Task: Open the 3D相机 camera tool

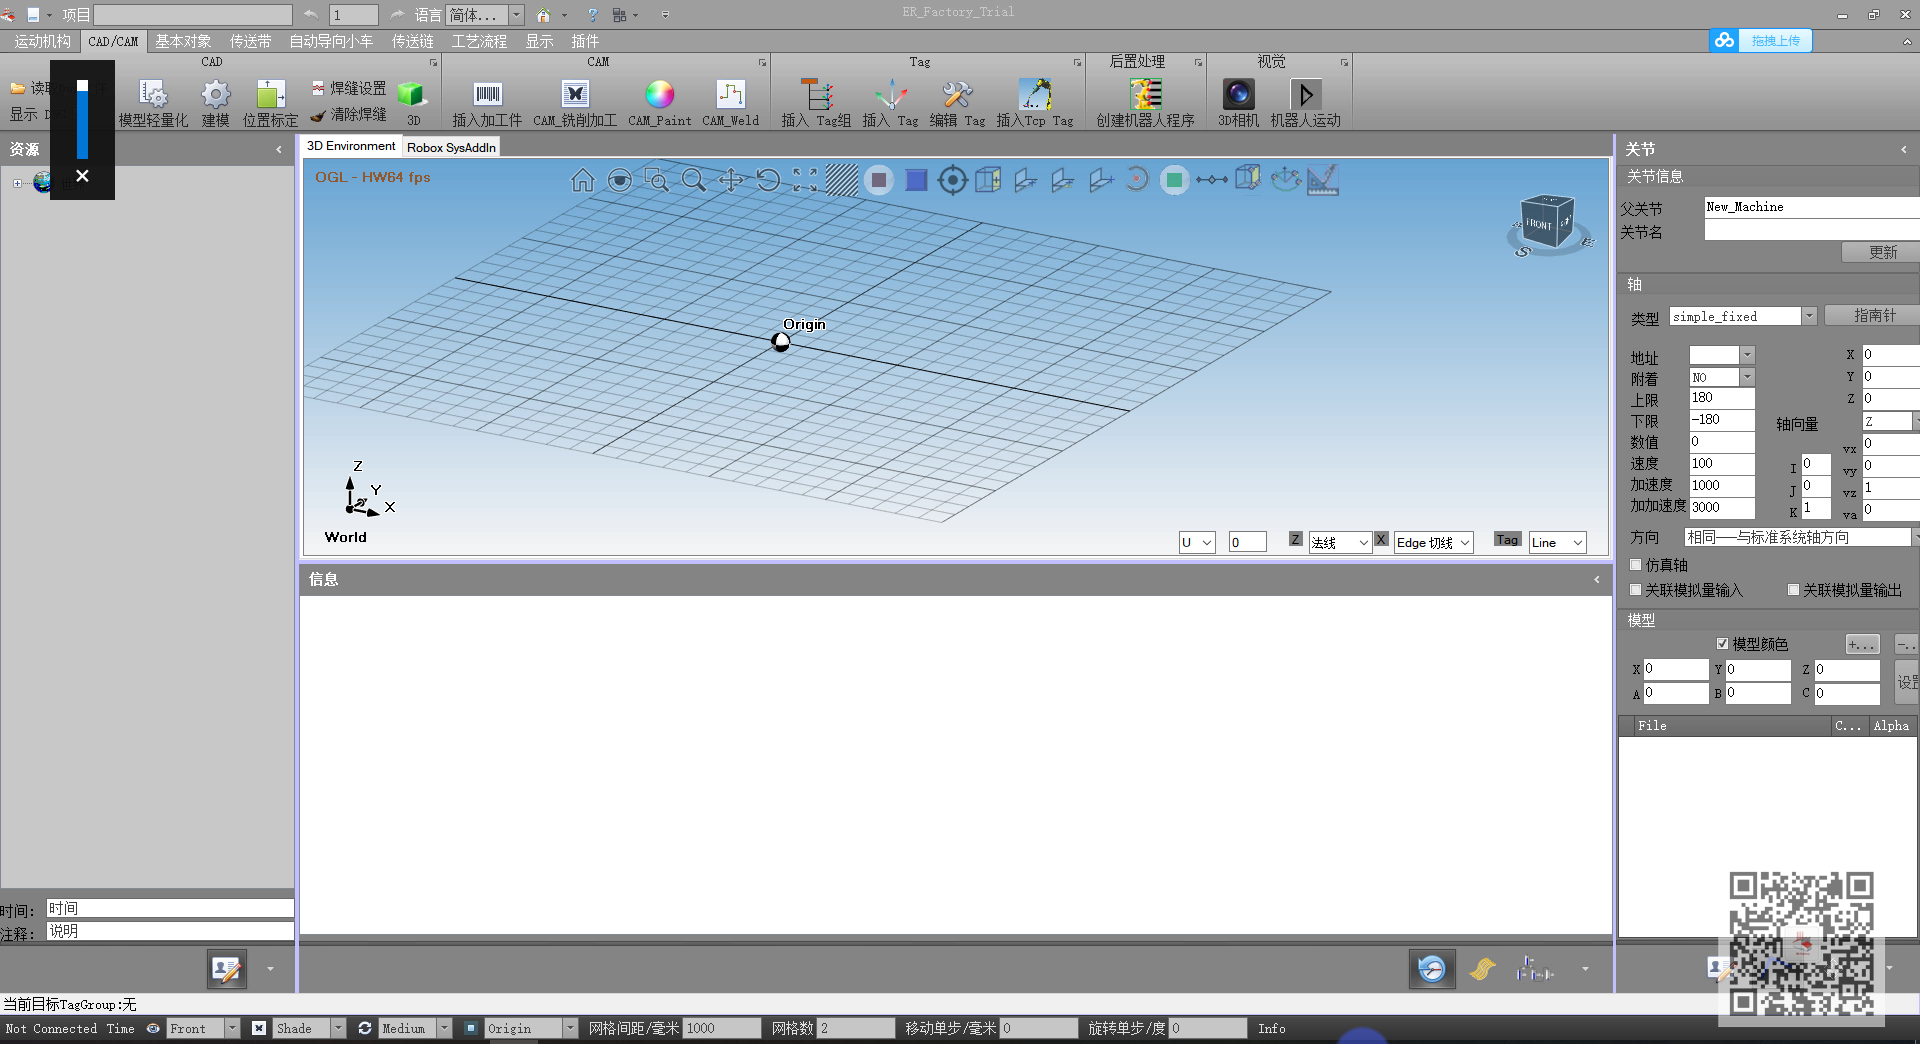Action: coord(1238,95)
